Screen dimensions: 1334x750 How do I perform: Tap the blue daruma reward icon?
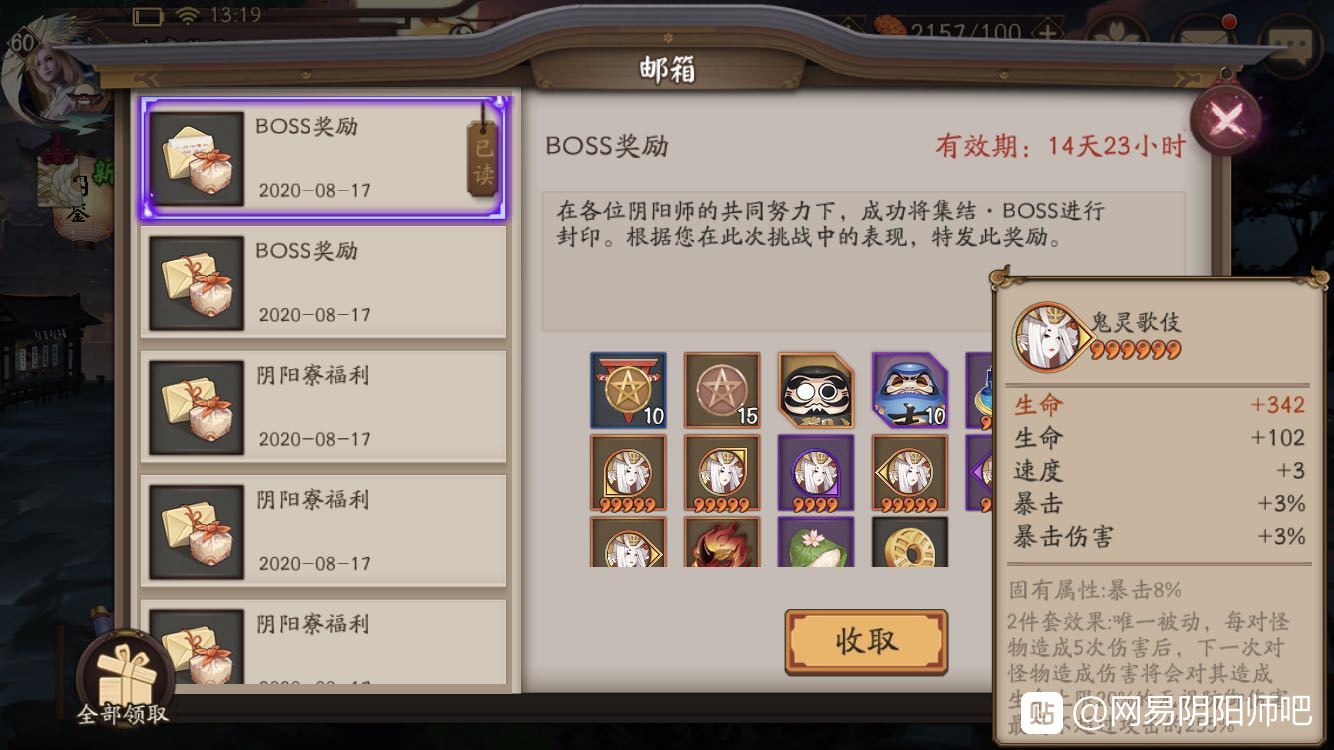(x=910, y=390)
